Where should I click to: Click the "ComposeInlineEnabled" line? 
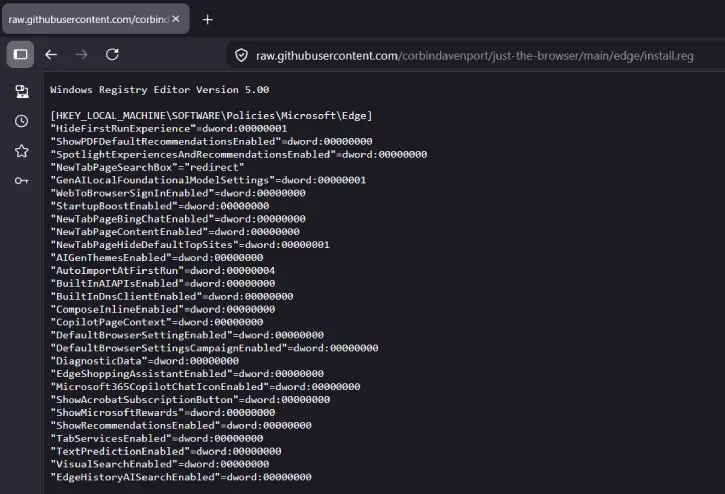pyautogui.click(x=163, y=309)
